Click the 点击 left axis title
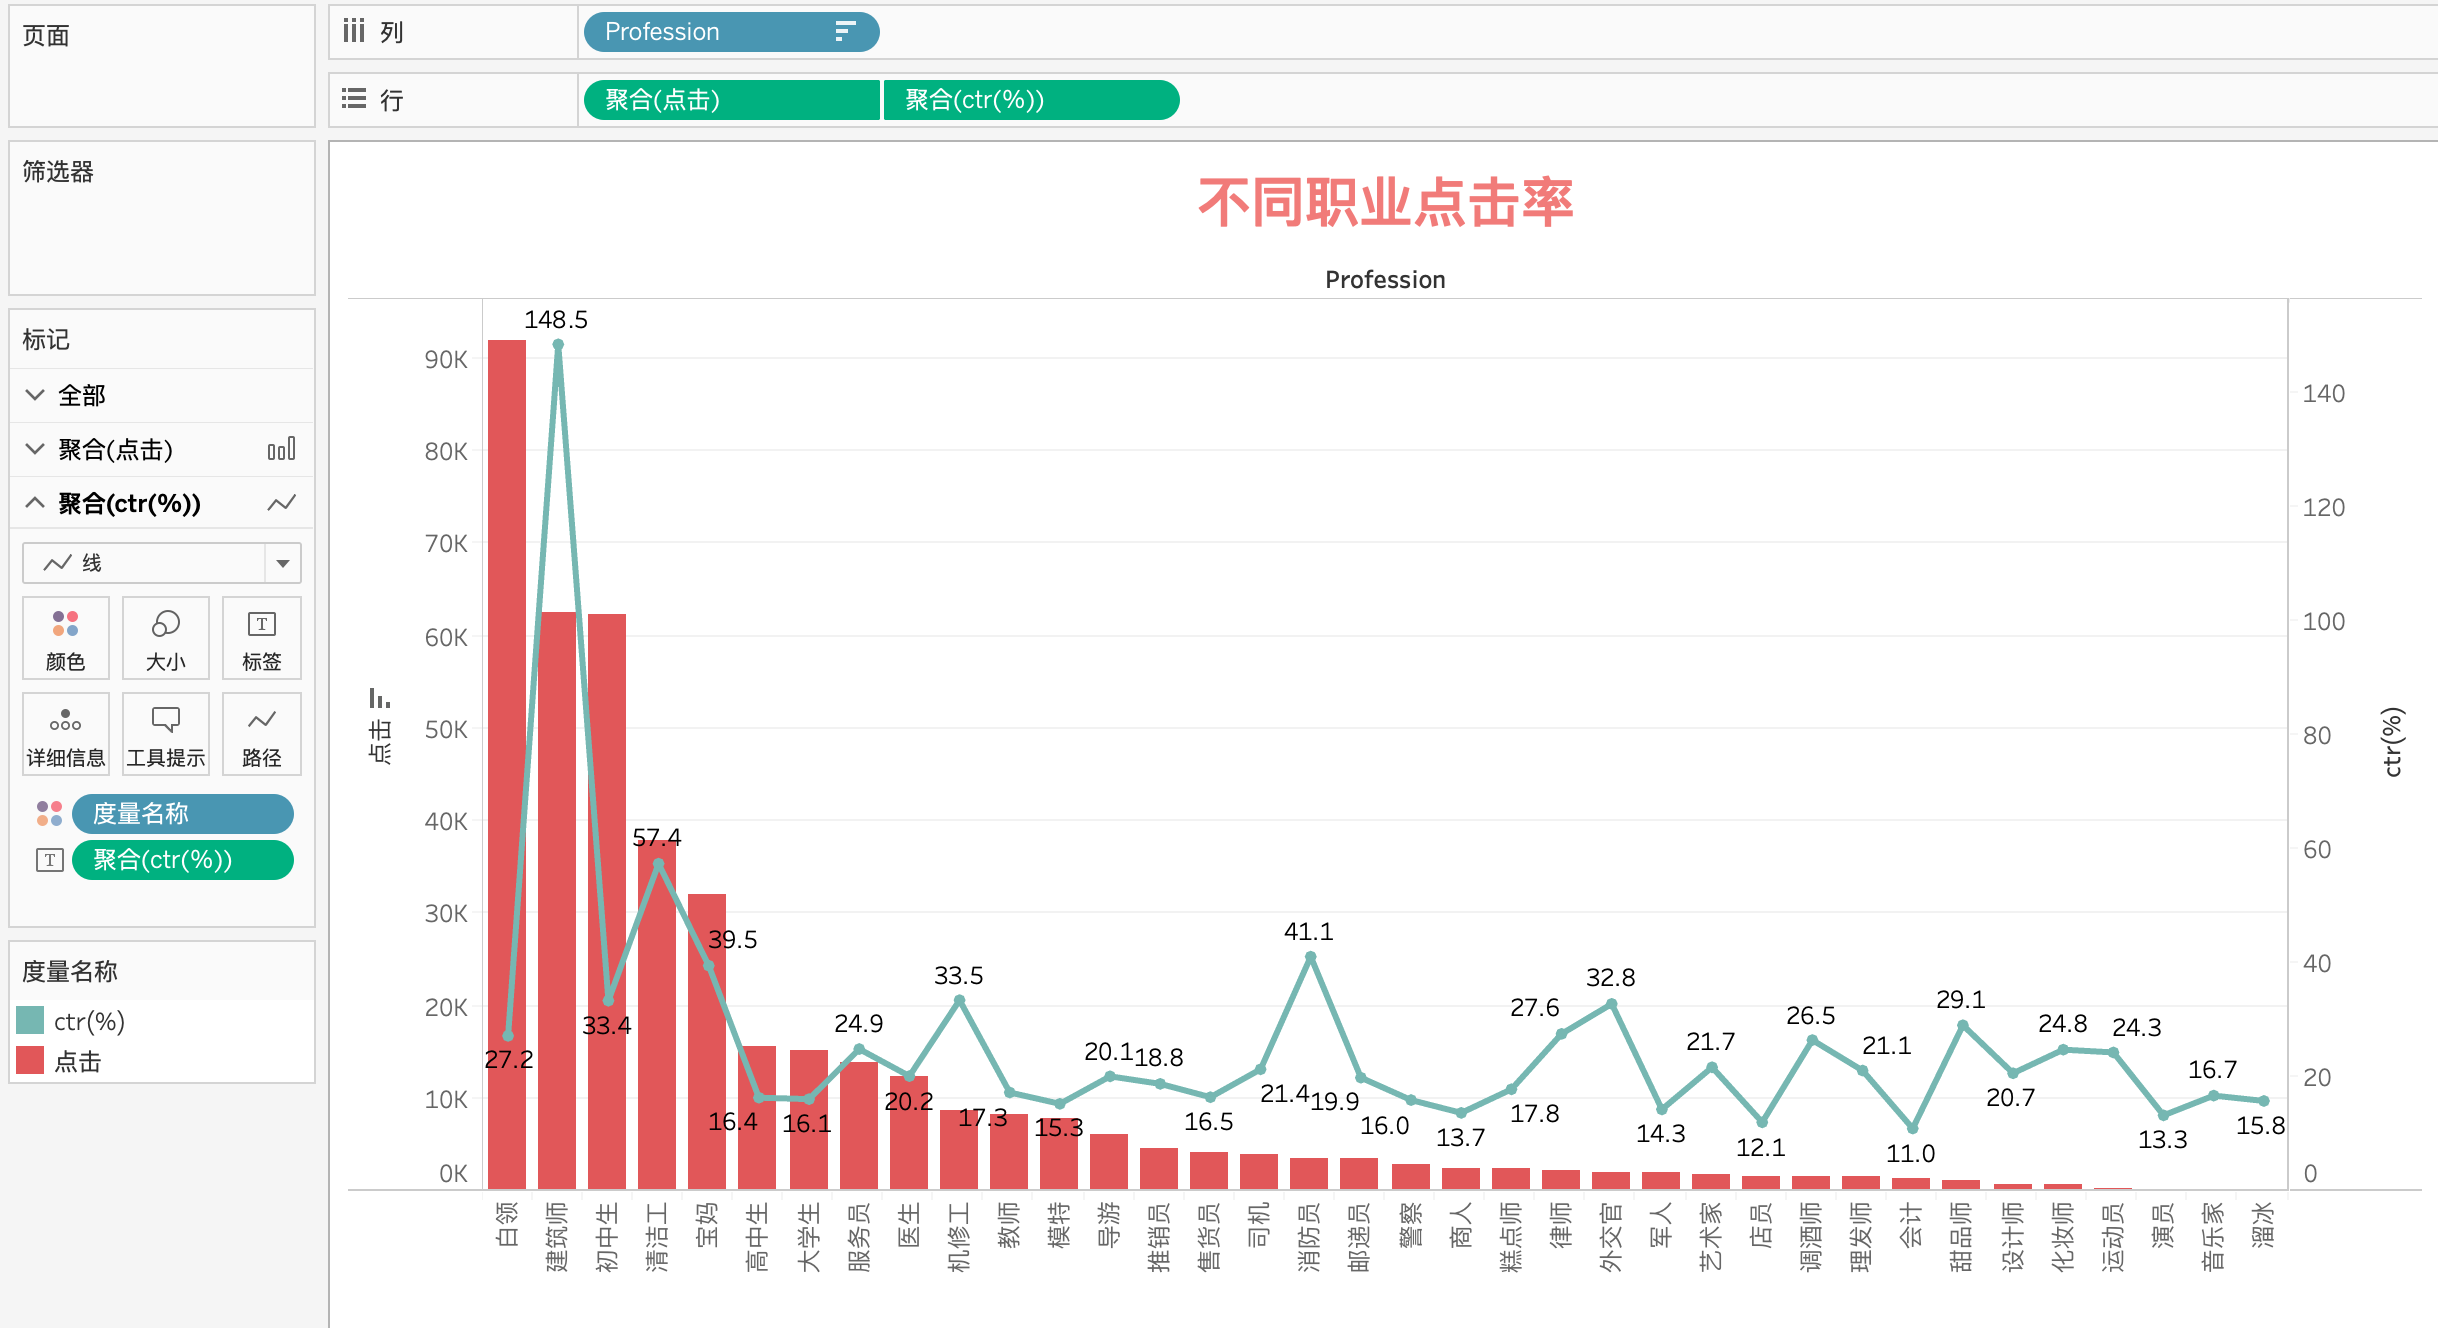This screenshot has width=2438, height=1328. [380, 742]
